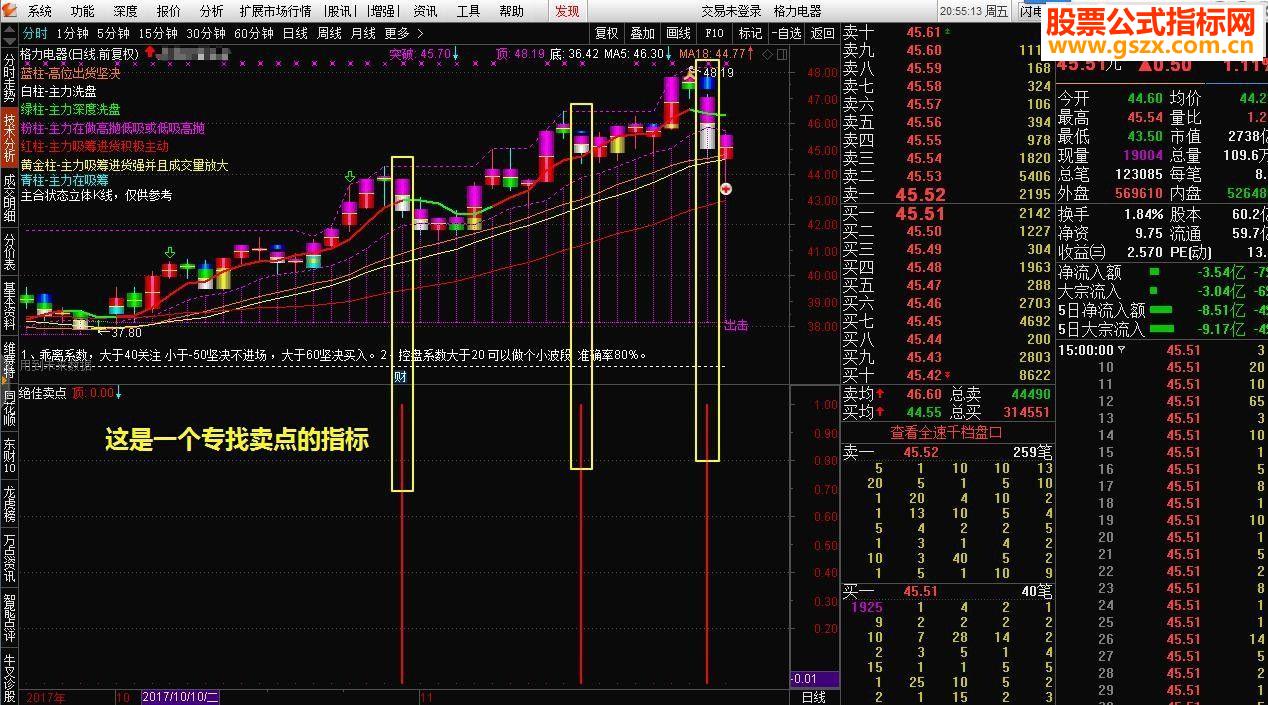Click the 卖十 price 45.61
The width and height of the screenshot is (1268, 705).
click(x=924, y=32)
